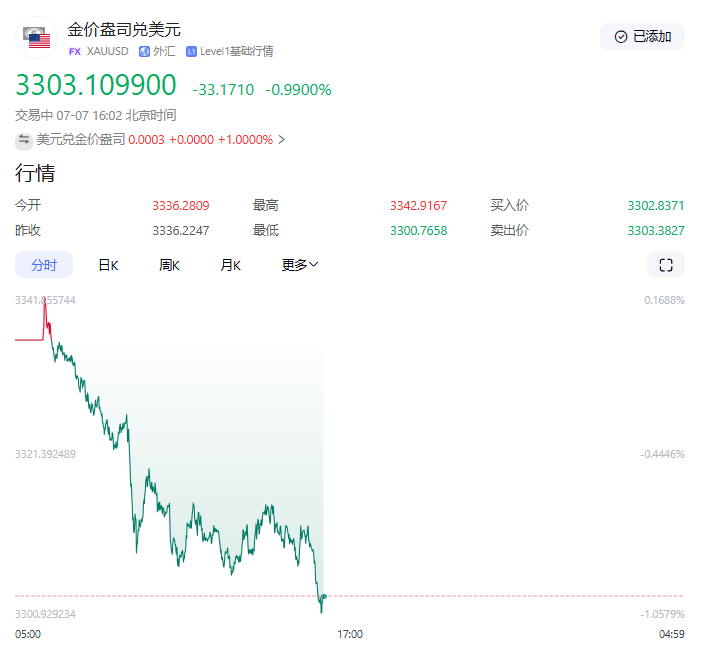Click the gold/USD currency pair flag icon
Image resolution: width=704 pixels, height=650 pixels.
(37, 38)
